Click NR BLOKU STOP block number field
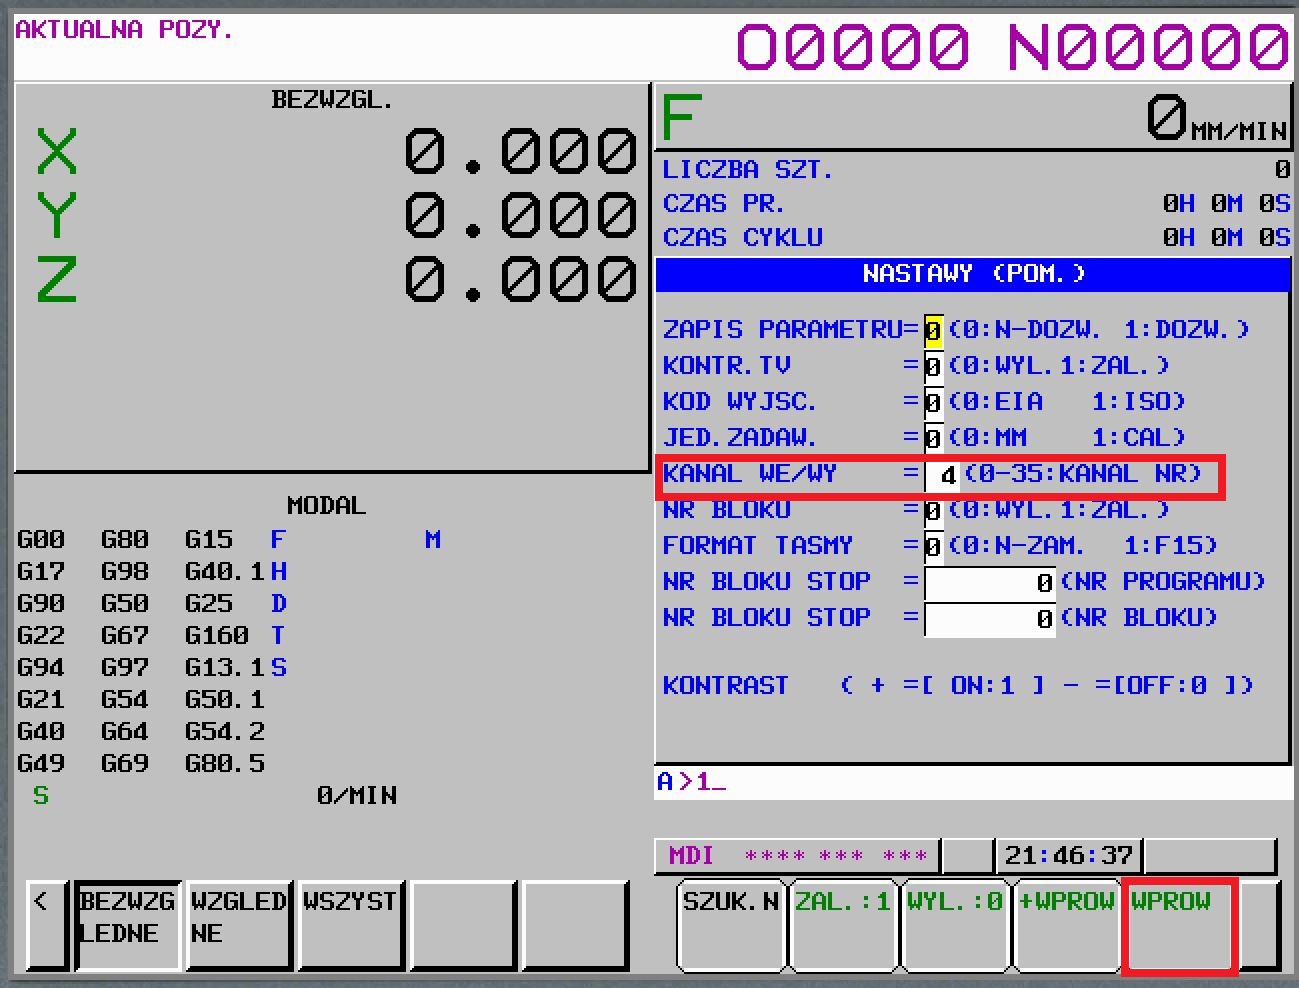 pos(989,619)
